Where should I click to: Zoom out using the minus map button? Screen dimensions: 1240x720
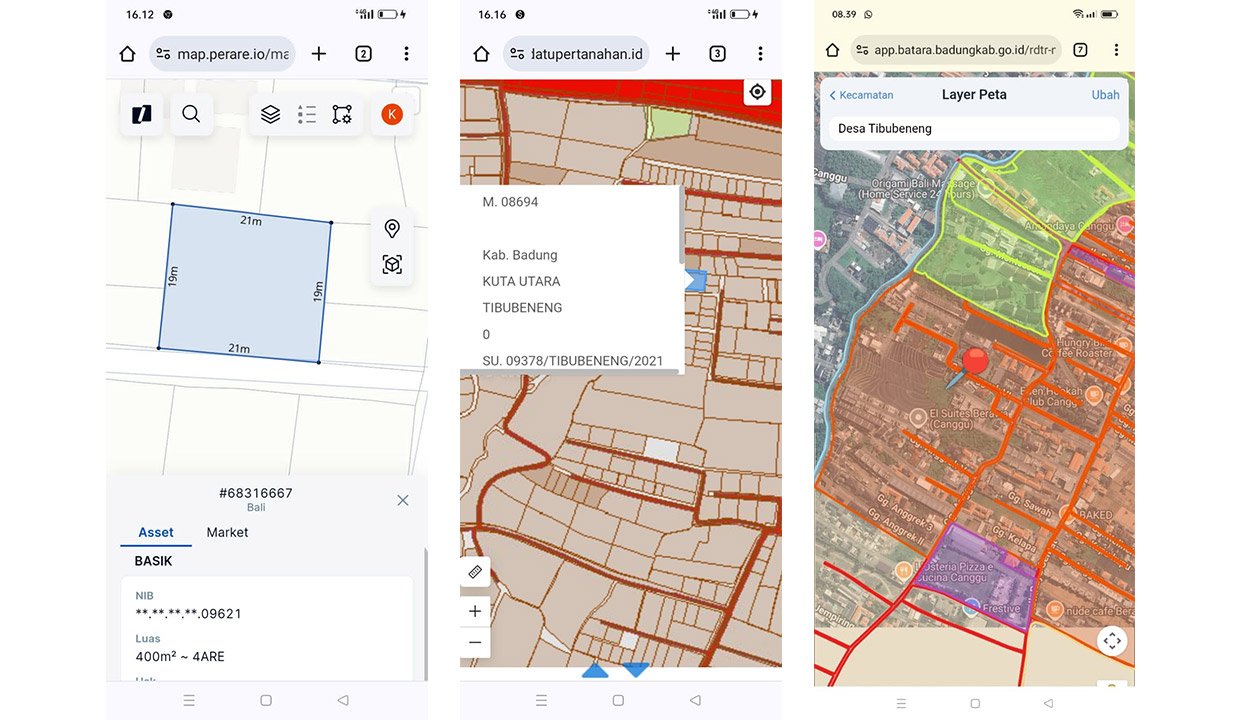click(475, 642)
